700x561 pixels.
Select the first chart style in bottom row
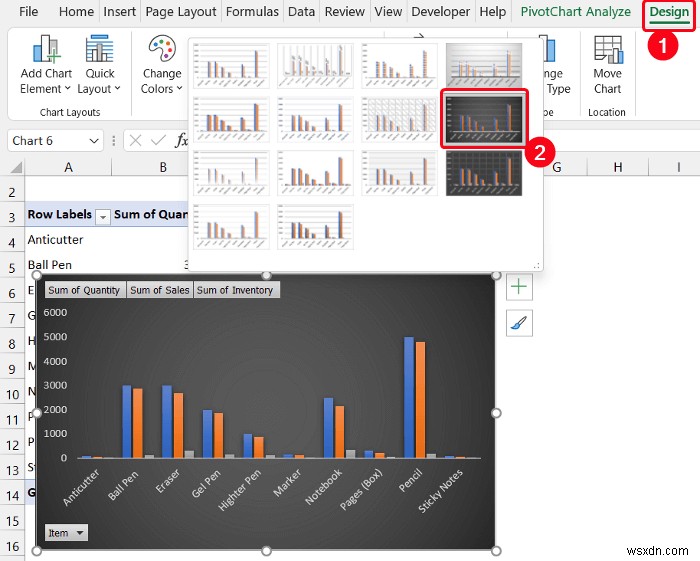pyautogui.click(x=231, y=227)
